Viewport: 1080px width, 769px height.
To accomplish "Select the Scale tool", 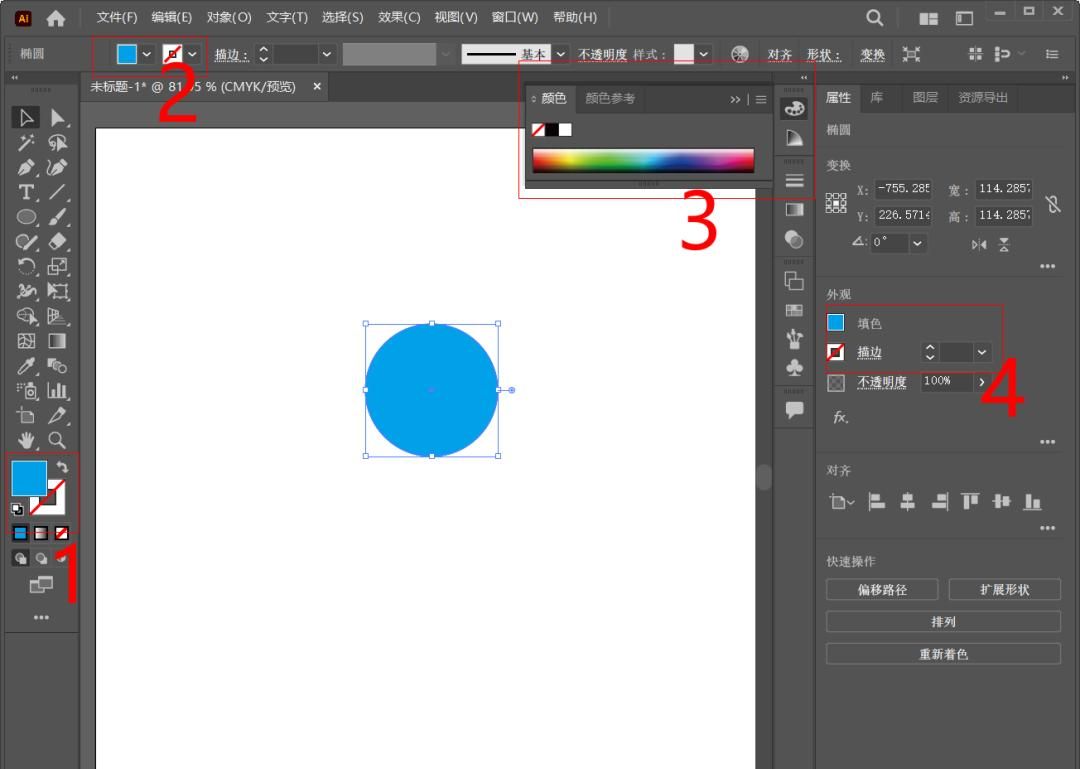I will [x=57, y=267].
